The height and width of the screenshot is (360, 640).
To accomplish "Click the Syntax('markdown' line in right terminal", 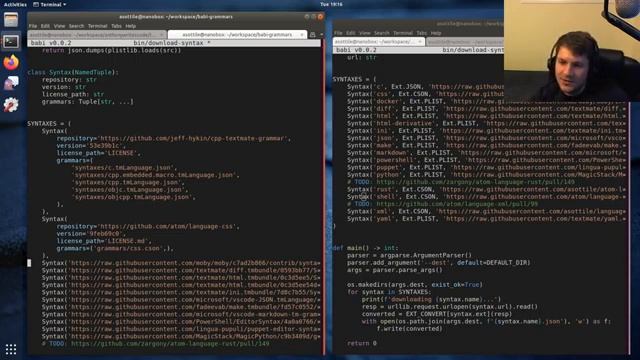I will tap(486, 153).
